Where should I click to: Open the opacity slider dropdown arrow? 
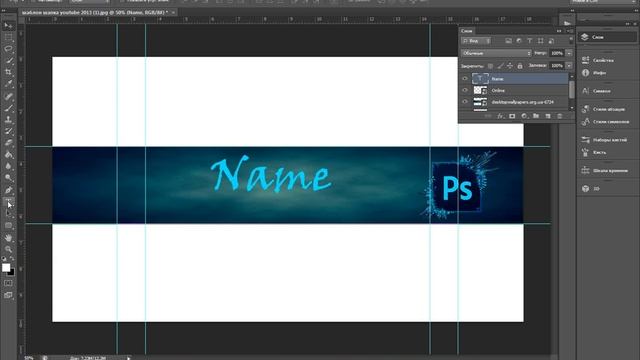(x=569, y=53)
